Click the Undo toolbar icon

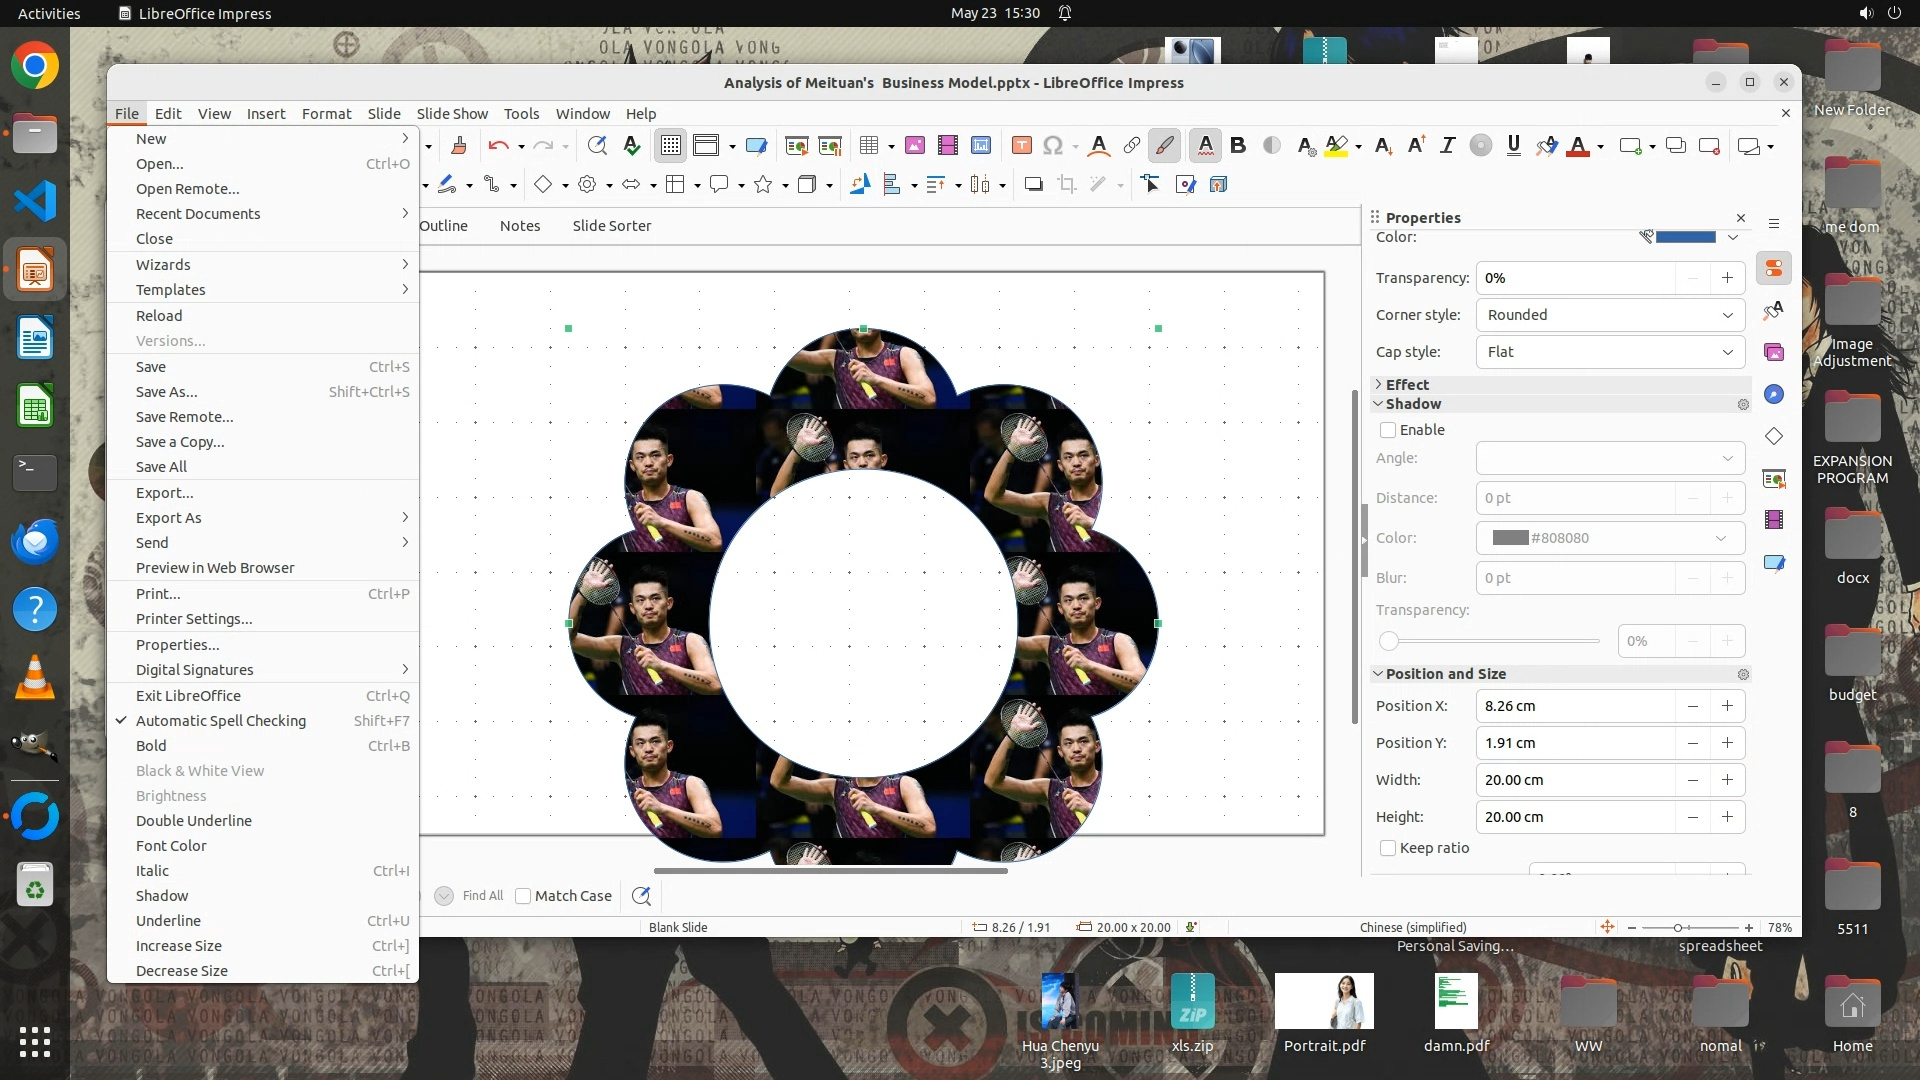pyautogui.click(x=498, y=146)
